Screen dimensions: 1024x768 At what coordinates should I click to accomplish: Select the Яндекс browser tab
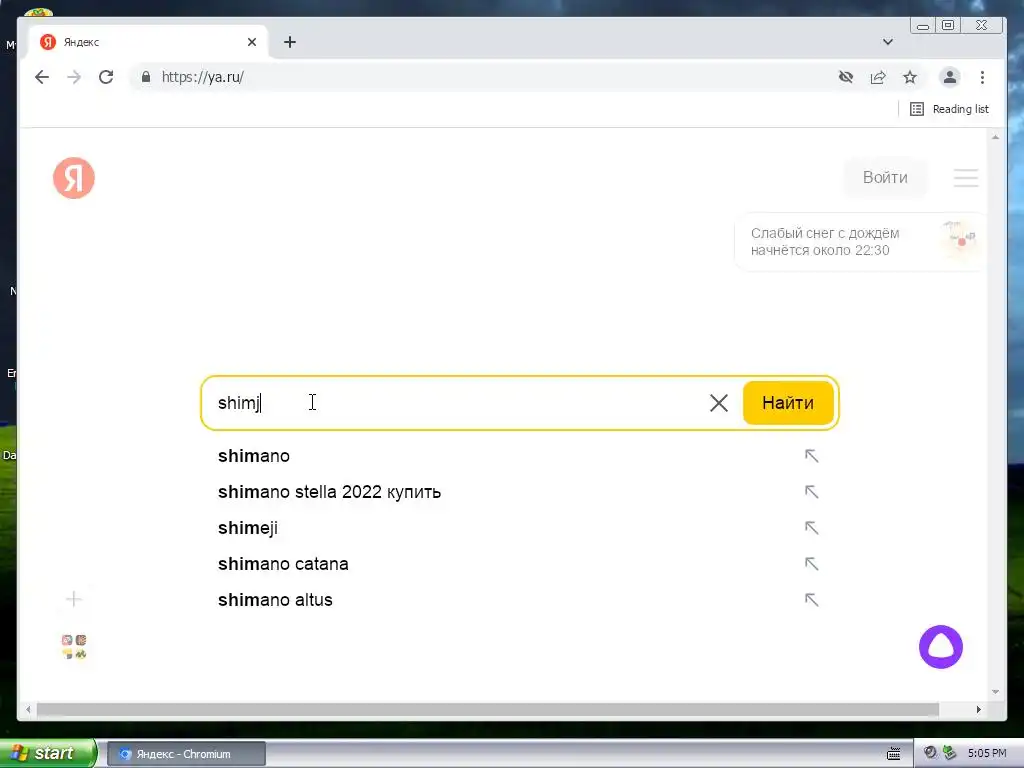click(x=147, y=42)
